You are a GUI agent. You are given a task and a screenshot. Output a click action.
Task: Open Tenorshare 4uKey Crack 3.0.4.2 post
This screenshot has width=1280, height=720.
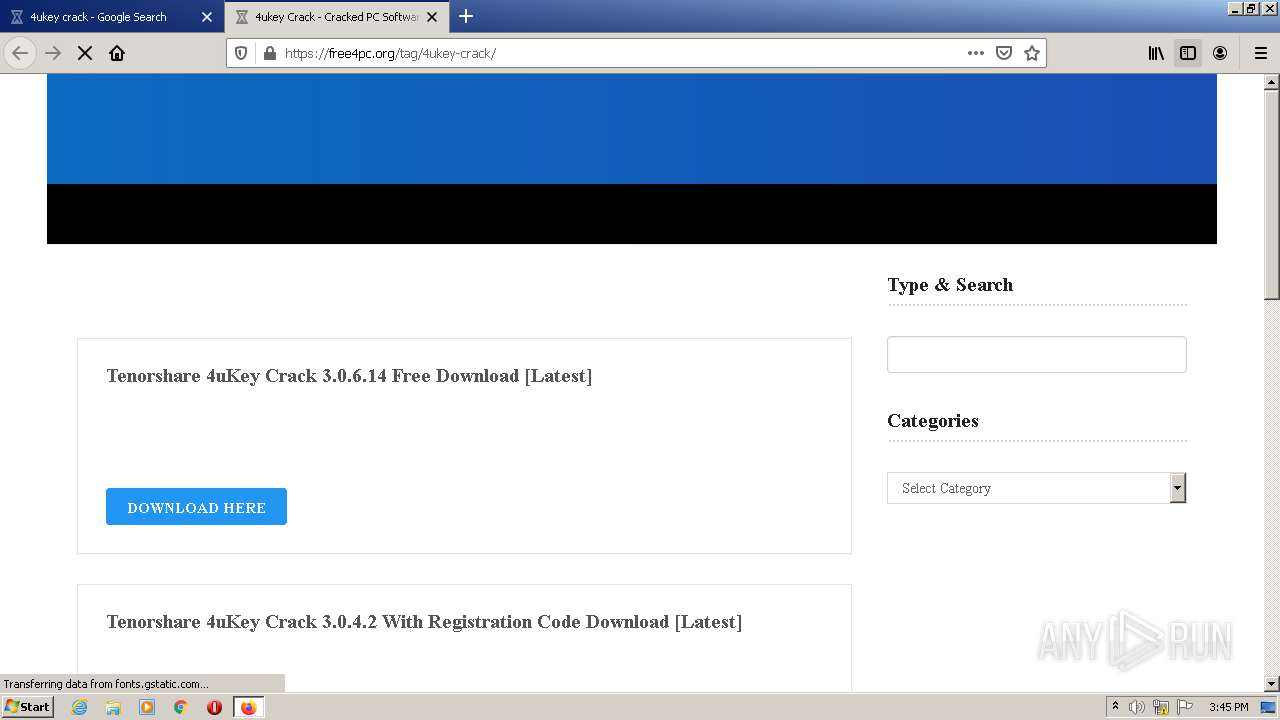[424, 622]
